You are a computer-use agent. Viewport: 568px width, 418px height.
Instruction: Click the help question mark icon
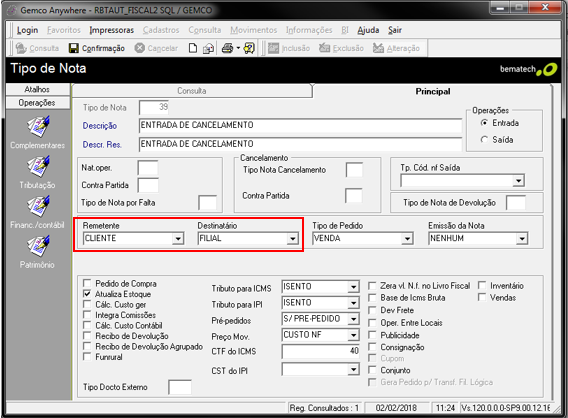pos(249,48)
